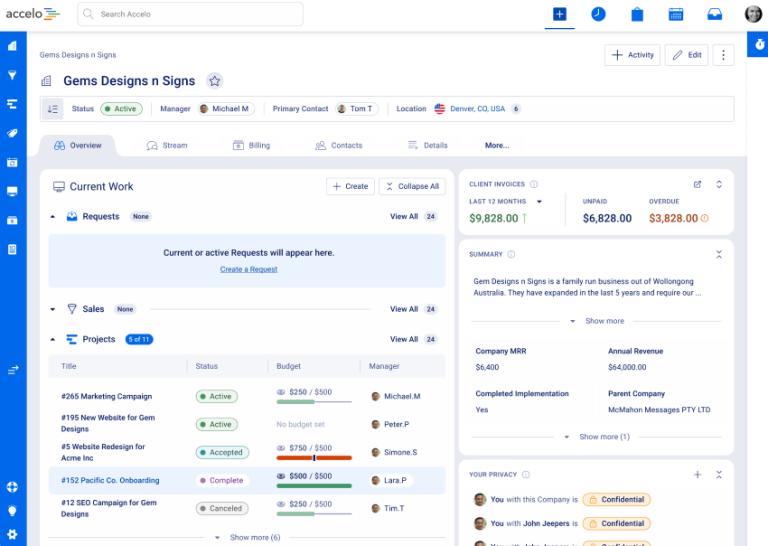768x546 pixels.
Task: Click the settings gear in left sidebar
Action: point(12,534)
